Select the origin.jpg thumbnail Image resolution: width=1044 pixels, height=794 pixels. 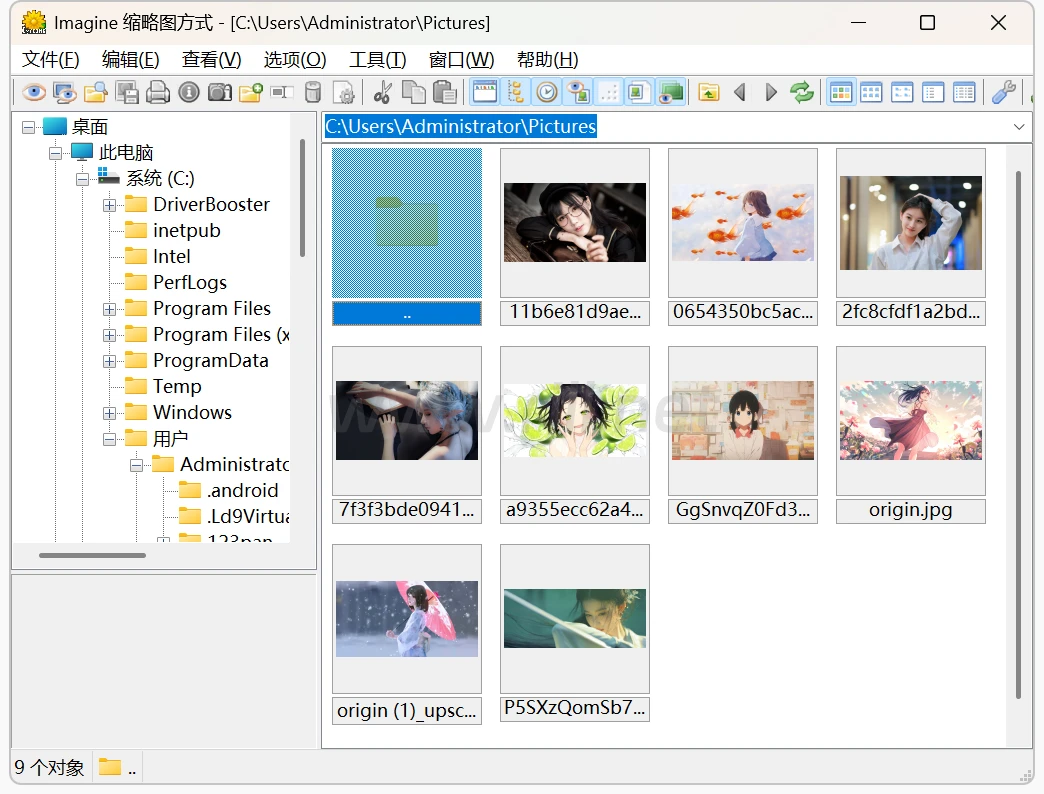point(910,421)
